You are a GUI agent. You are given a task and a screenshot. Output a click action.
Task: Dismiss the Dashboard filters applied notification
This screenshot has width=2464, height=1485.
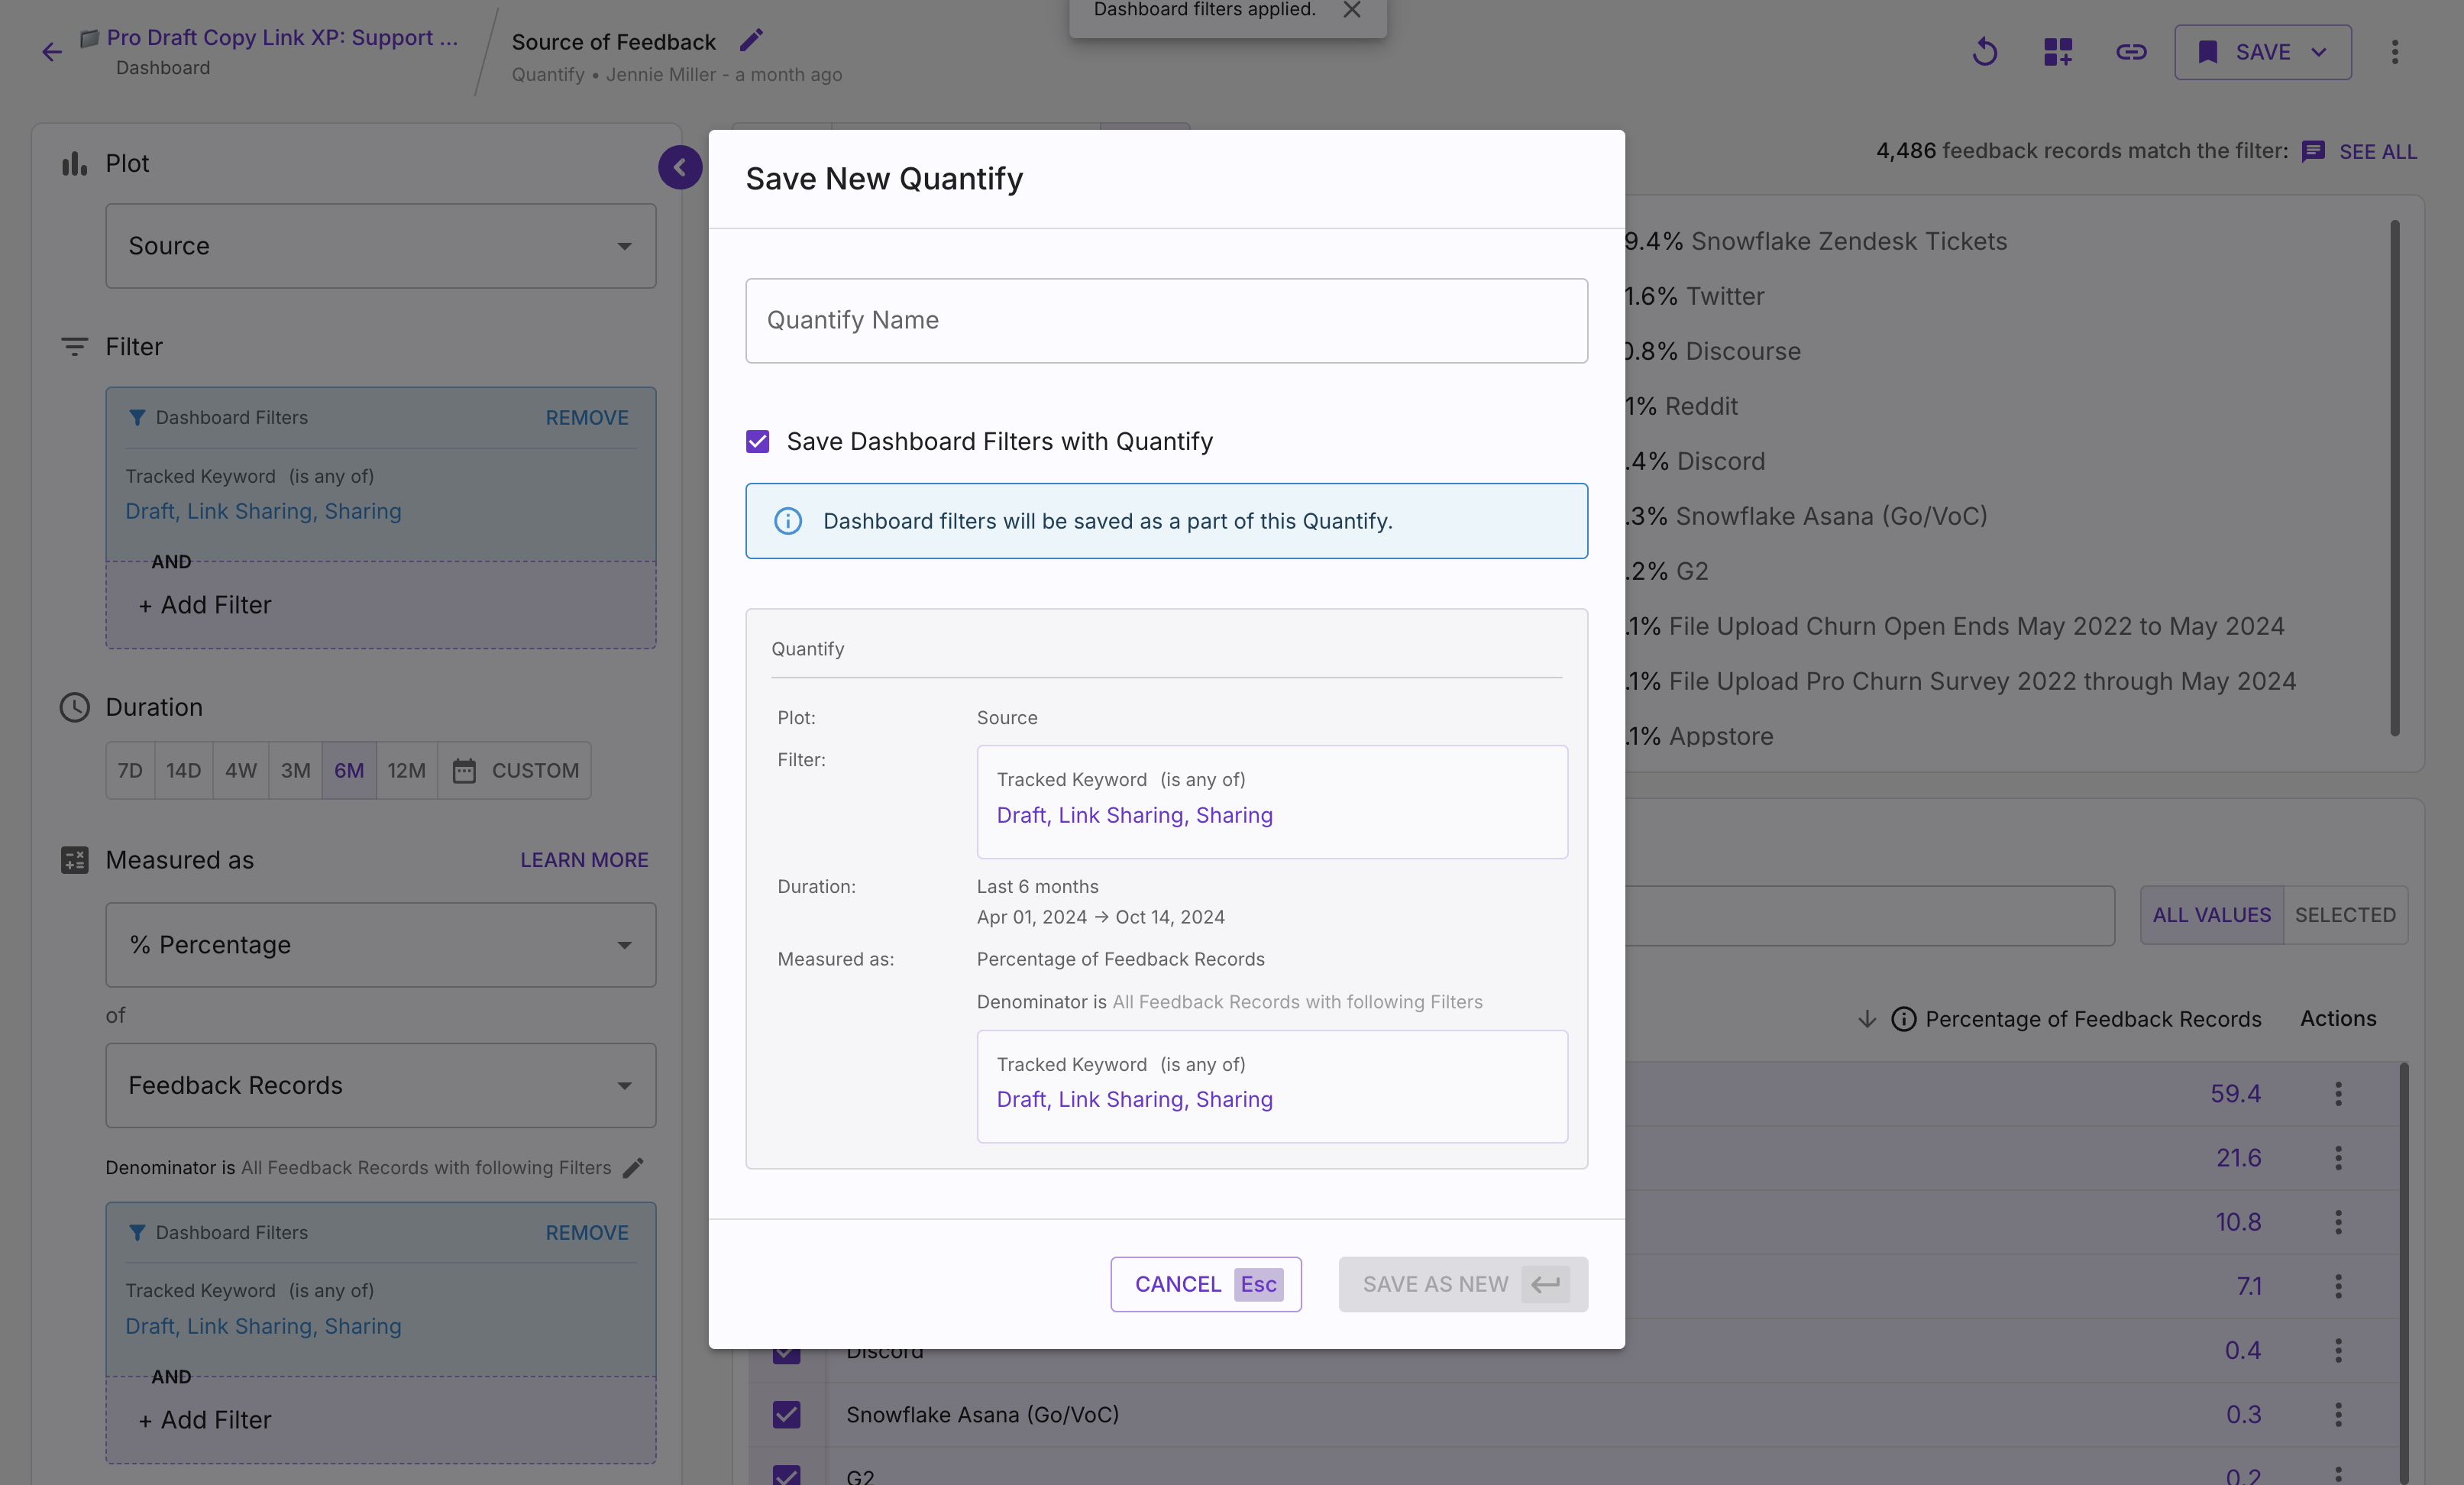pos(1351,10)
